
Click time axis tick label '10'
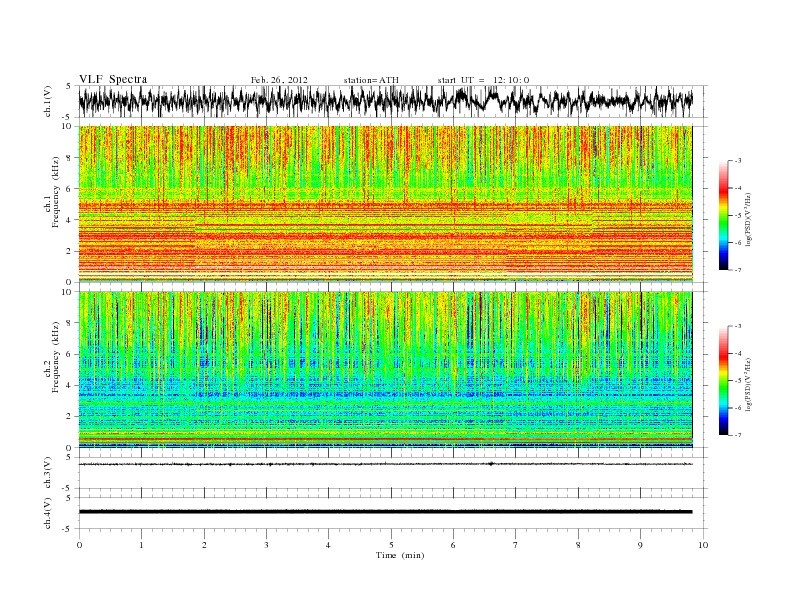click(x=703, y=545)
